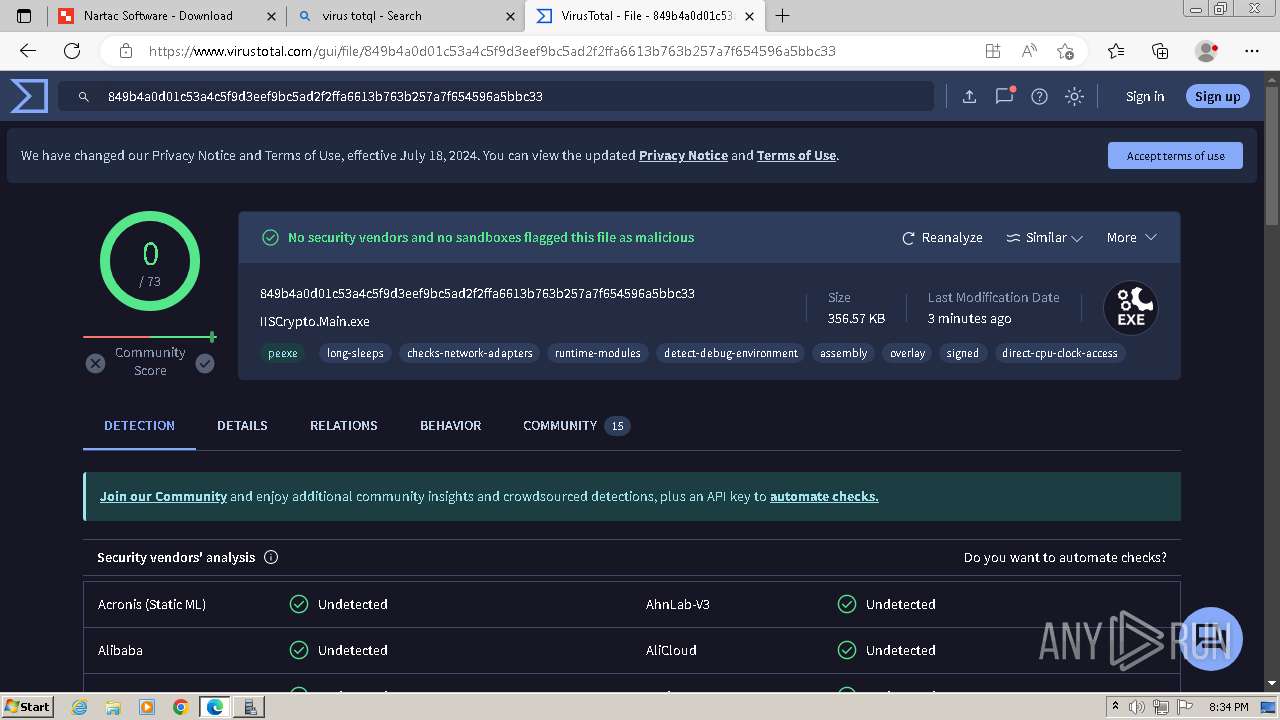Open a new browser tab
The image size is (1280, 720).
pyautogui.click(x=783, y=16)
